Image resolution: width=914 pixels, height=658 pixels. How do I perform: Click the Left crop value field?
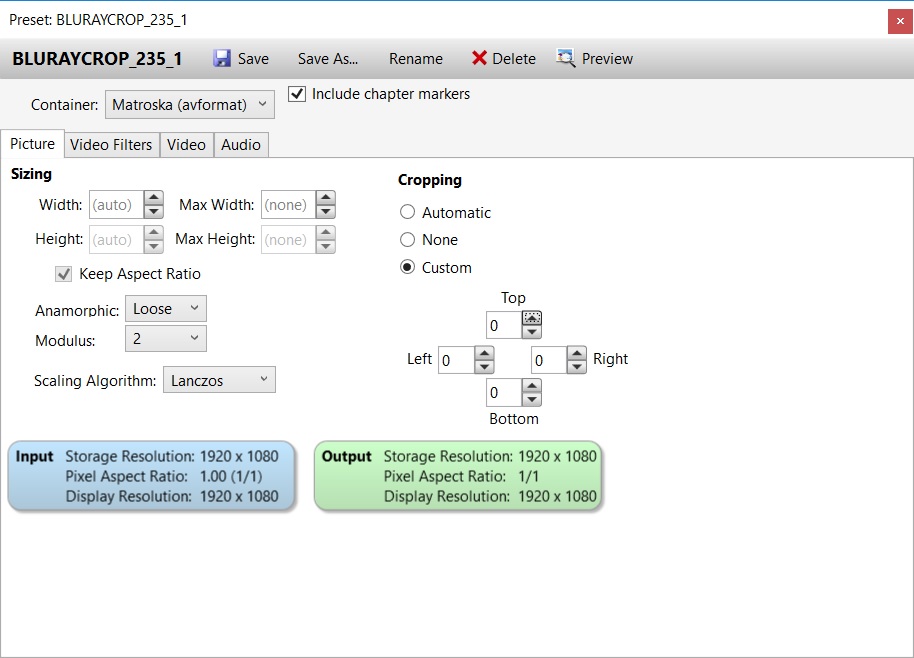coord(455,360)
